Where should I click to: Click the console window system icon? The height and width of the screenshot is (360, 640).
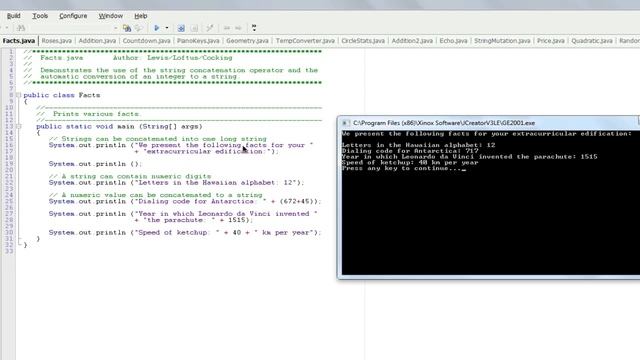tap(345, 123)
